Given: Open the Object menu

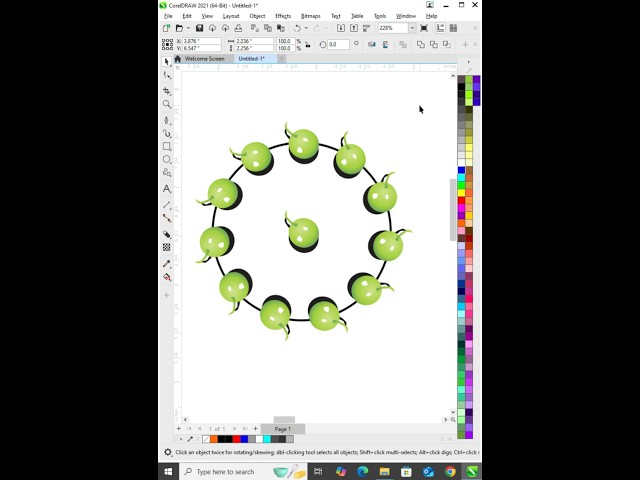Looking at the screenshot, I should pyautogui.click(x=257, y=16).
